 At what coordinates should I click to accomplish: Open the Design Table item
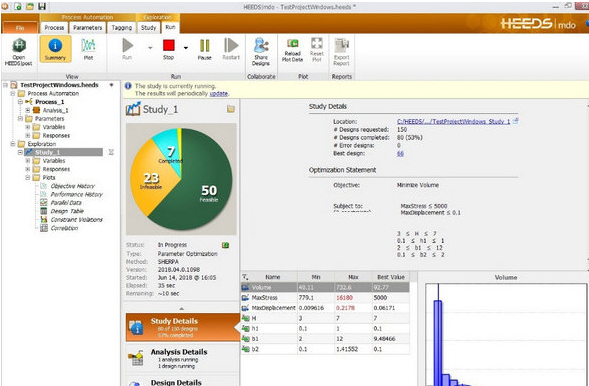click(67, 211)
